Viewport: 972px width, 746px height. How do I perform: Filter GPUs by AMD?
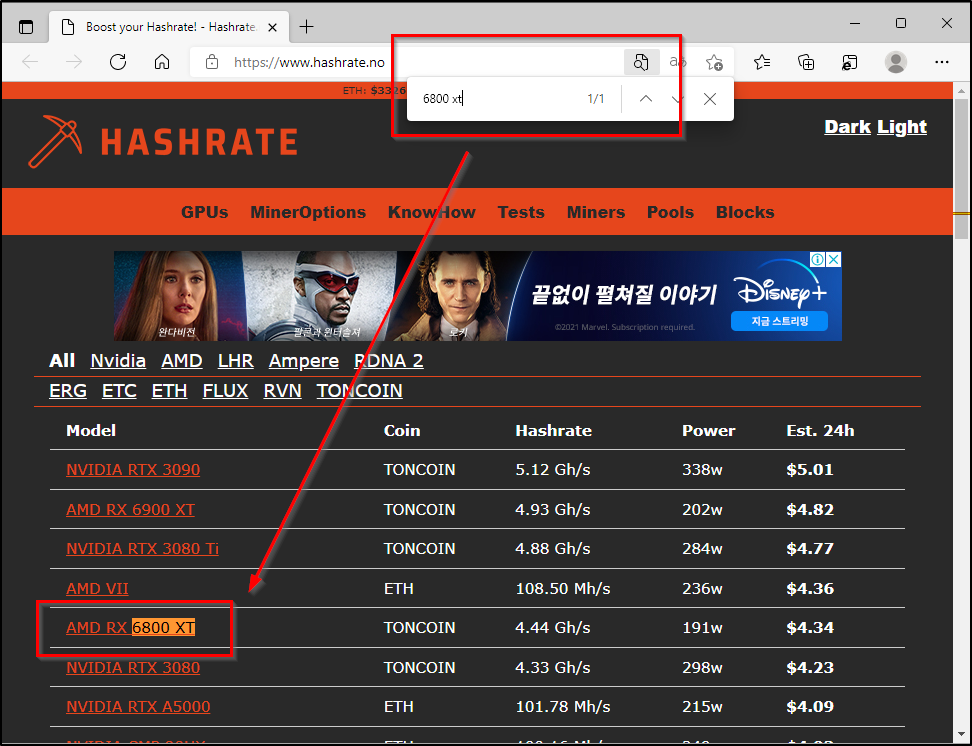click(182, 361)
